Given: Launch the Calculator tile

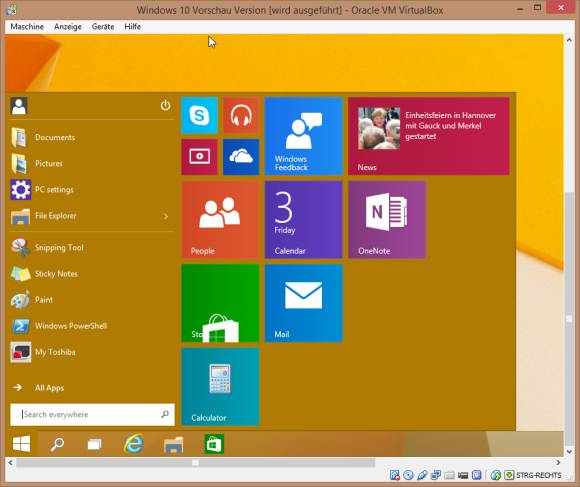Looking at the screenshot, I should 220,386.
